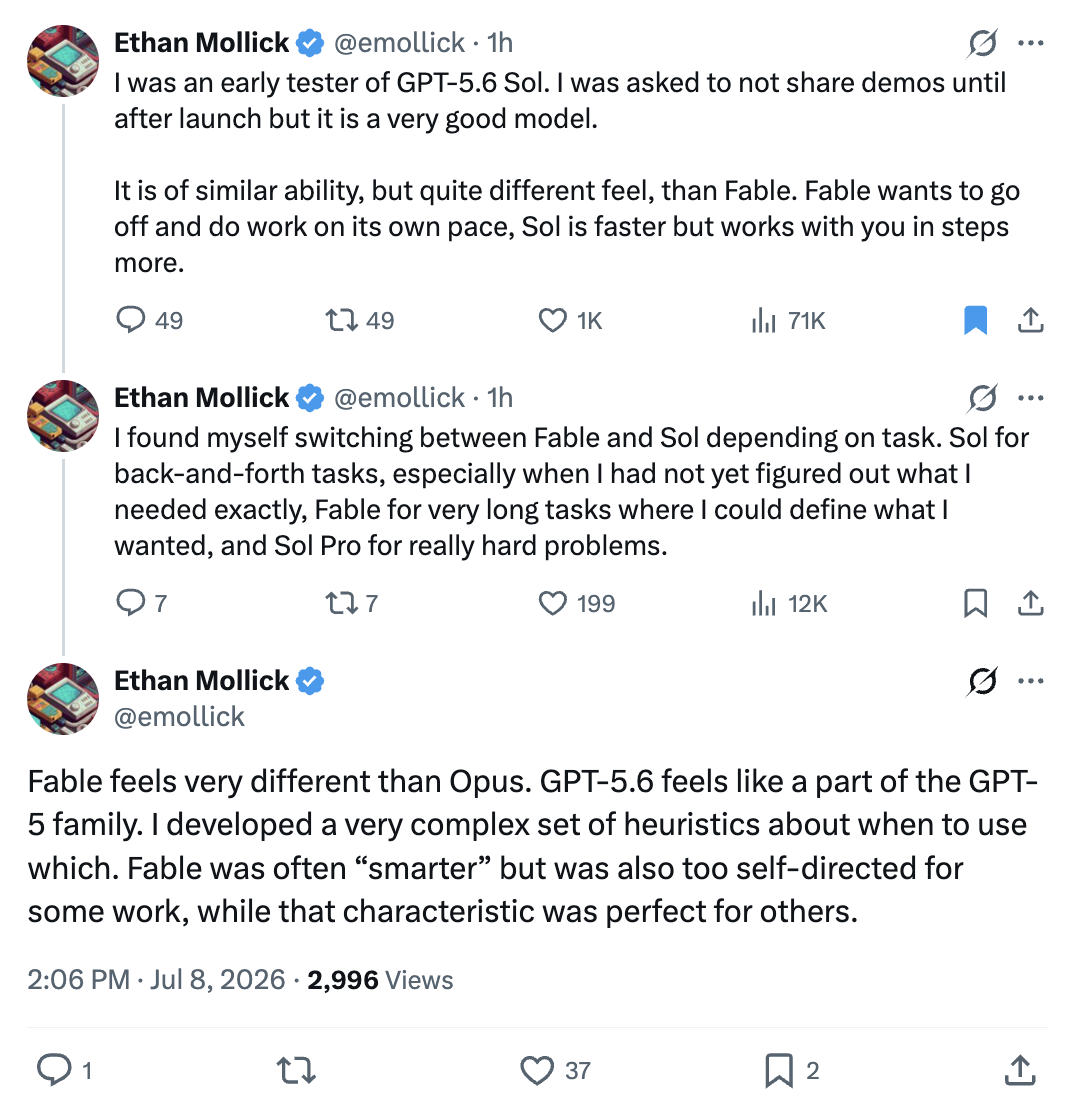
Task: Bookmark the second tweet about switching models
Action: pos(975,604)
